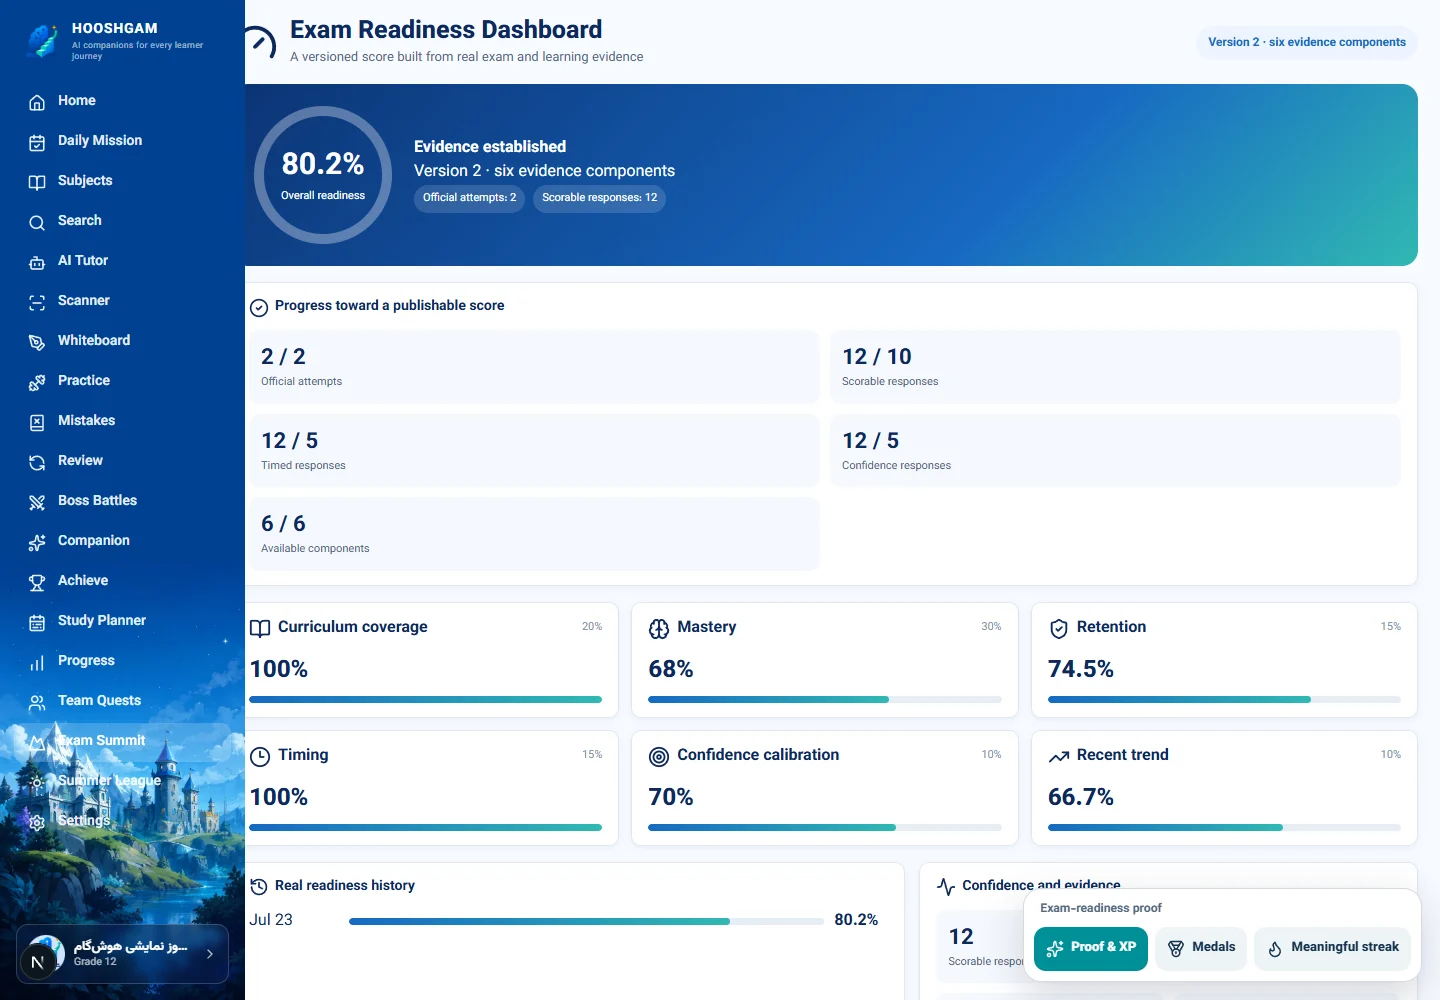1440x1000 pixels.
Task: Open Boss Battles crossed swords icon
Action: pos(37,502)
